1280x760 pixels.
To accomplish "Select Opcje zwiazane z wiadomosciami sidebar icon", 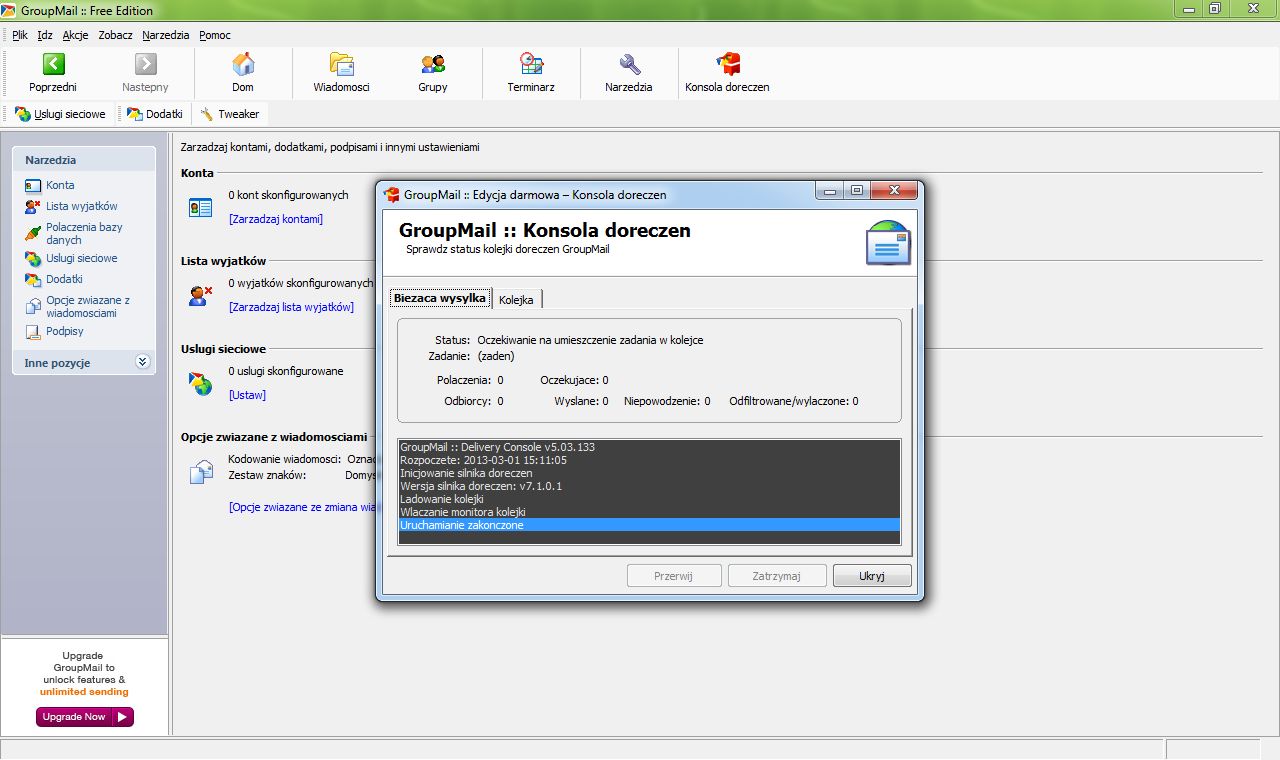I will tap(33, 306).
